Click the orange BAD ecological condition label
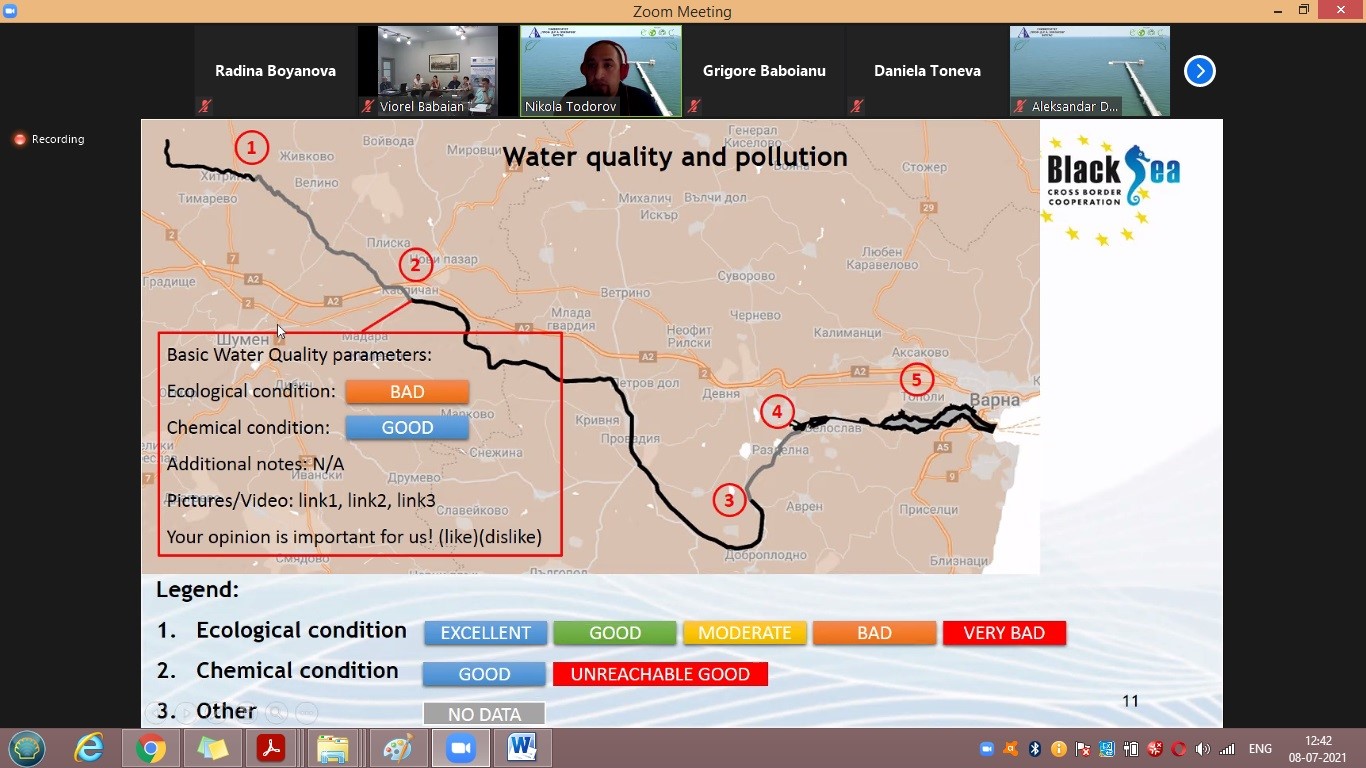1366x768 pixels. [x=407, y=392]
